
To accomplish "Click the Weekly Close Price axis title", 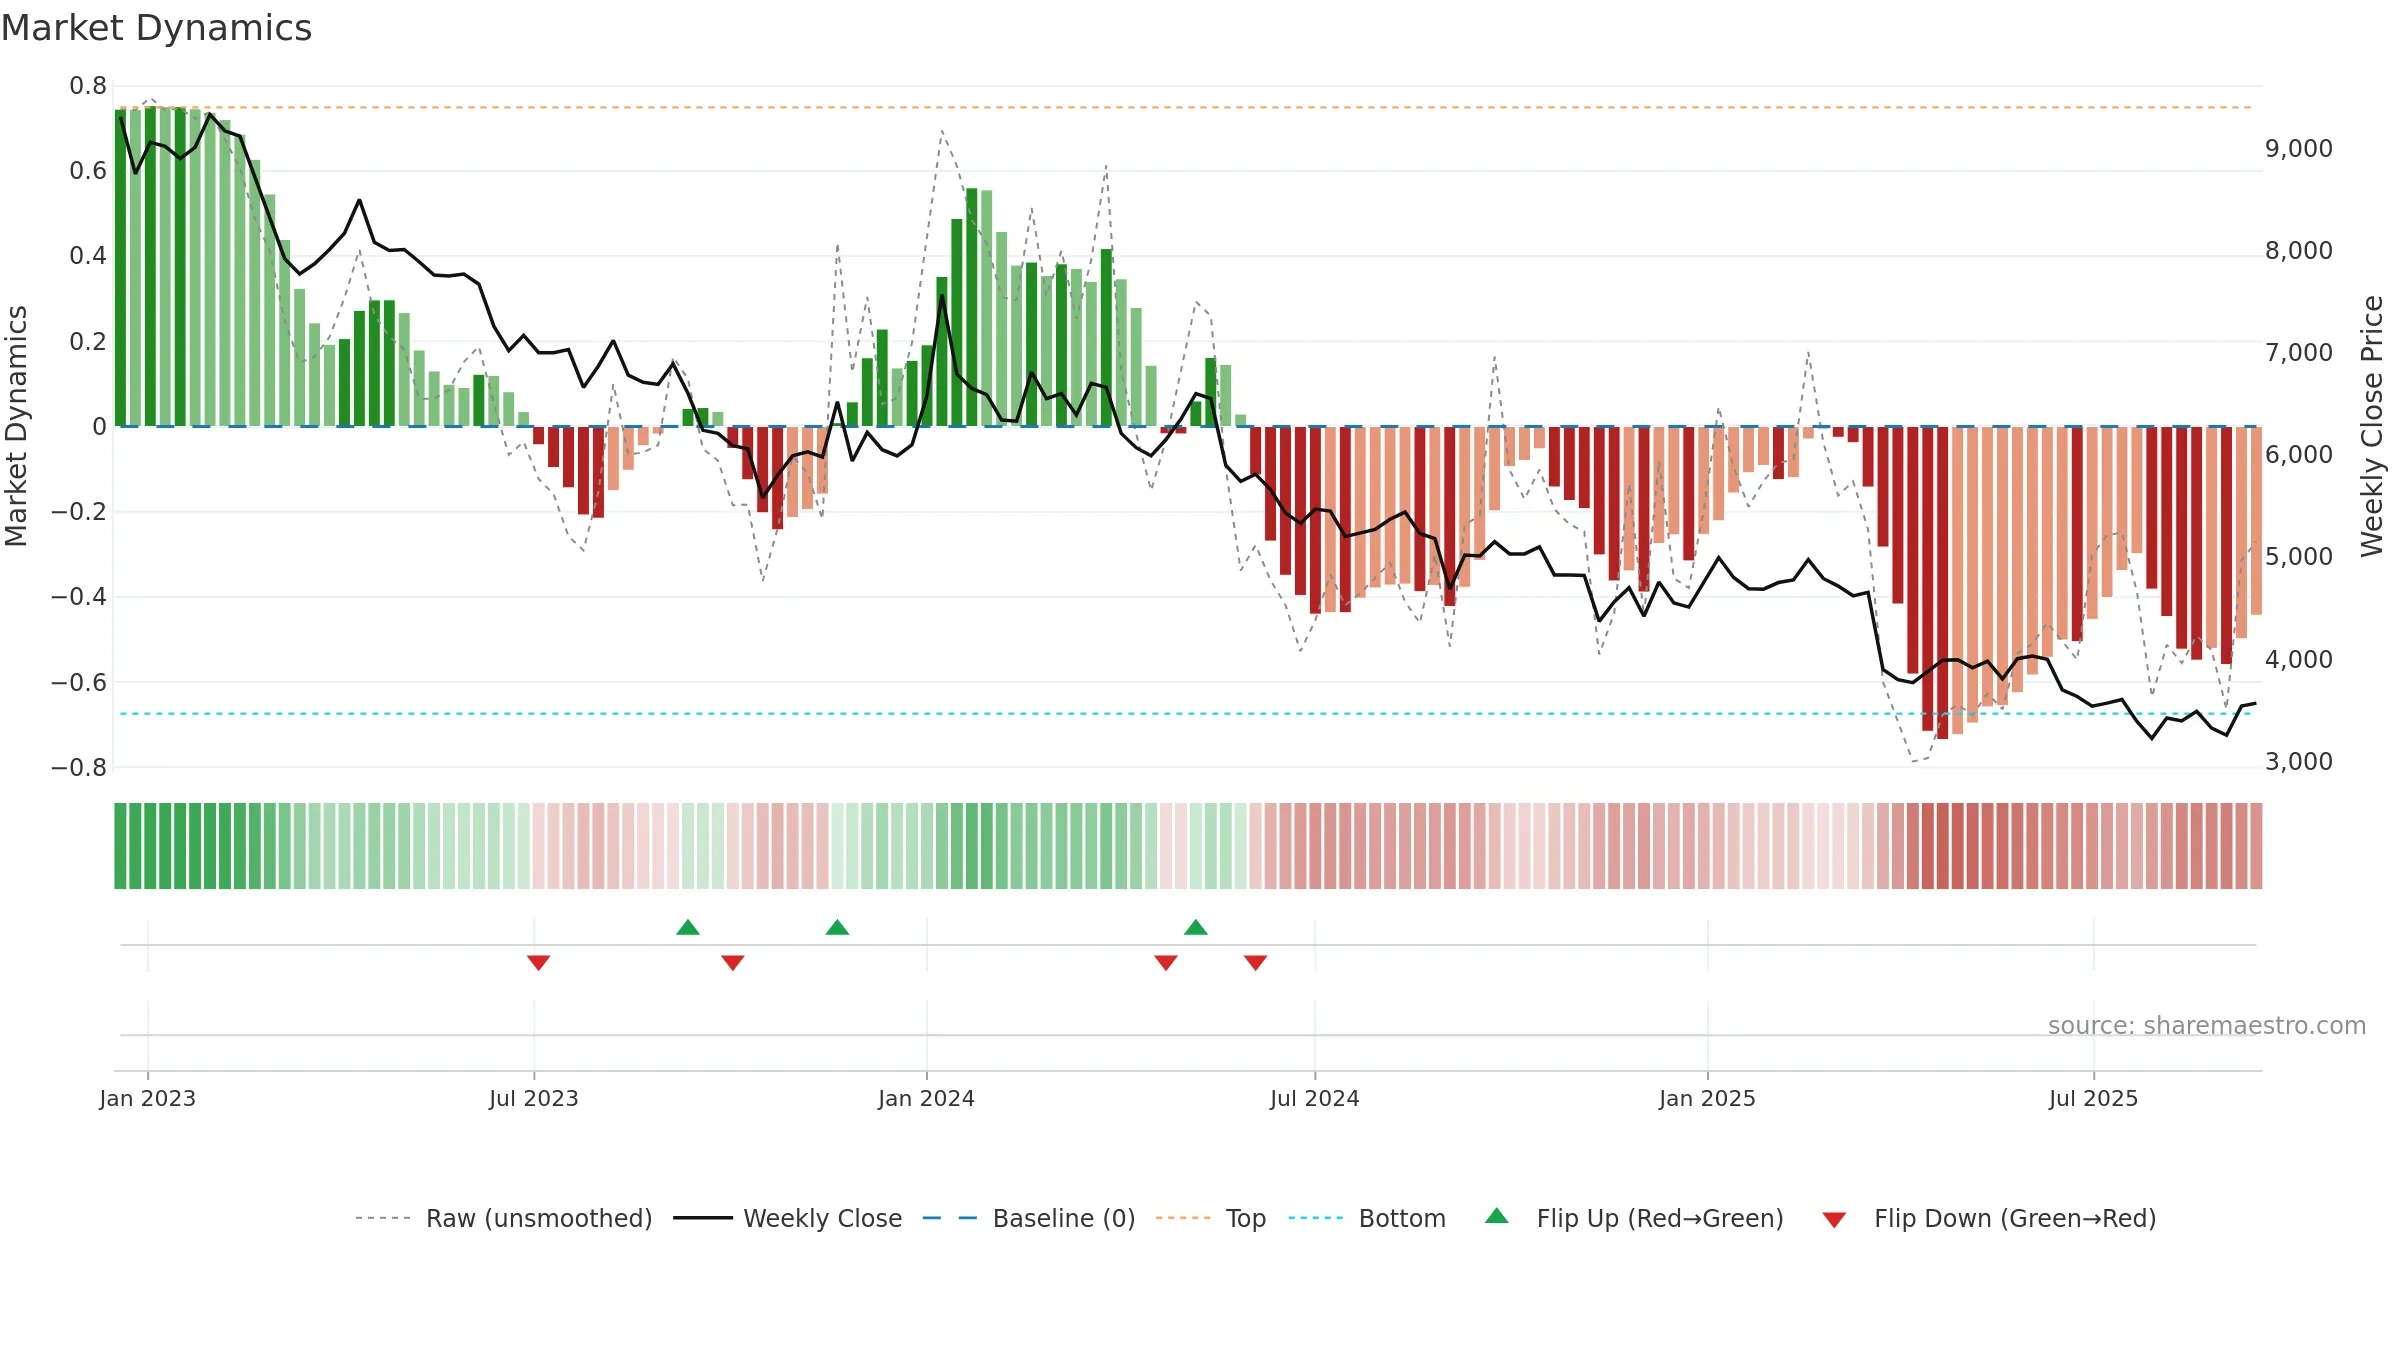I will click(2372, 426).
